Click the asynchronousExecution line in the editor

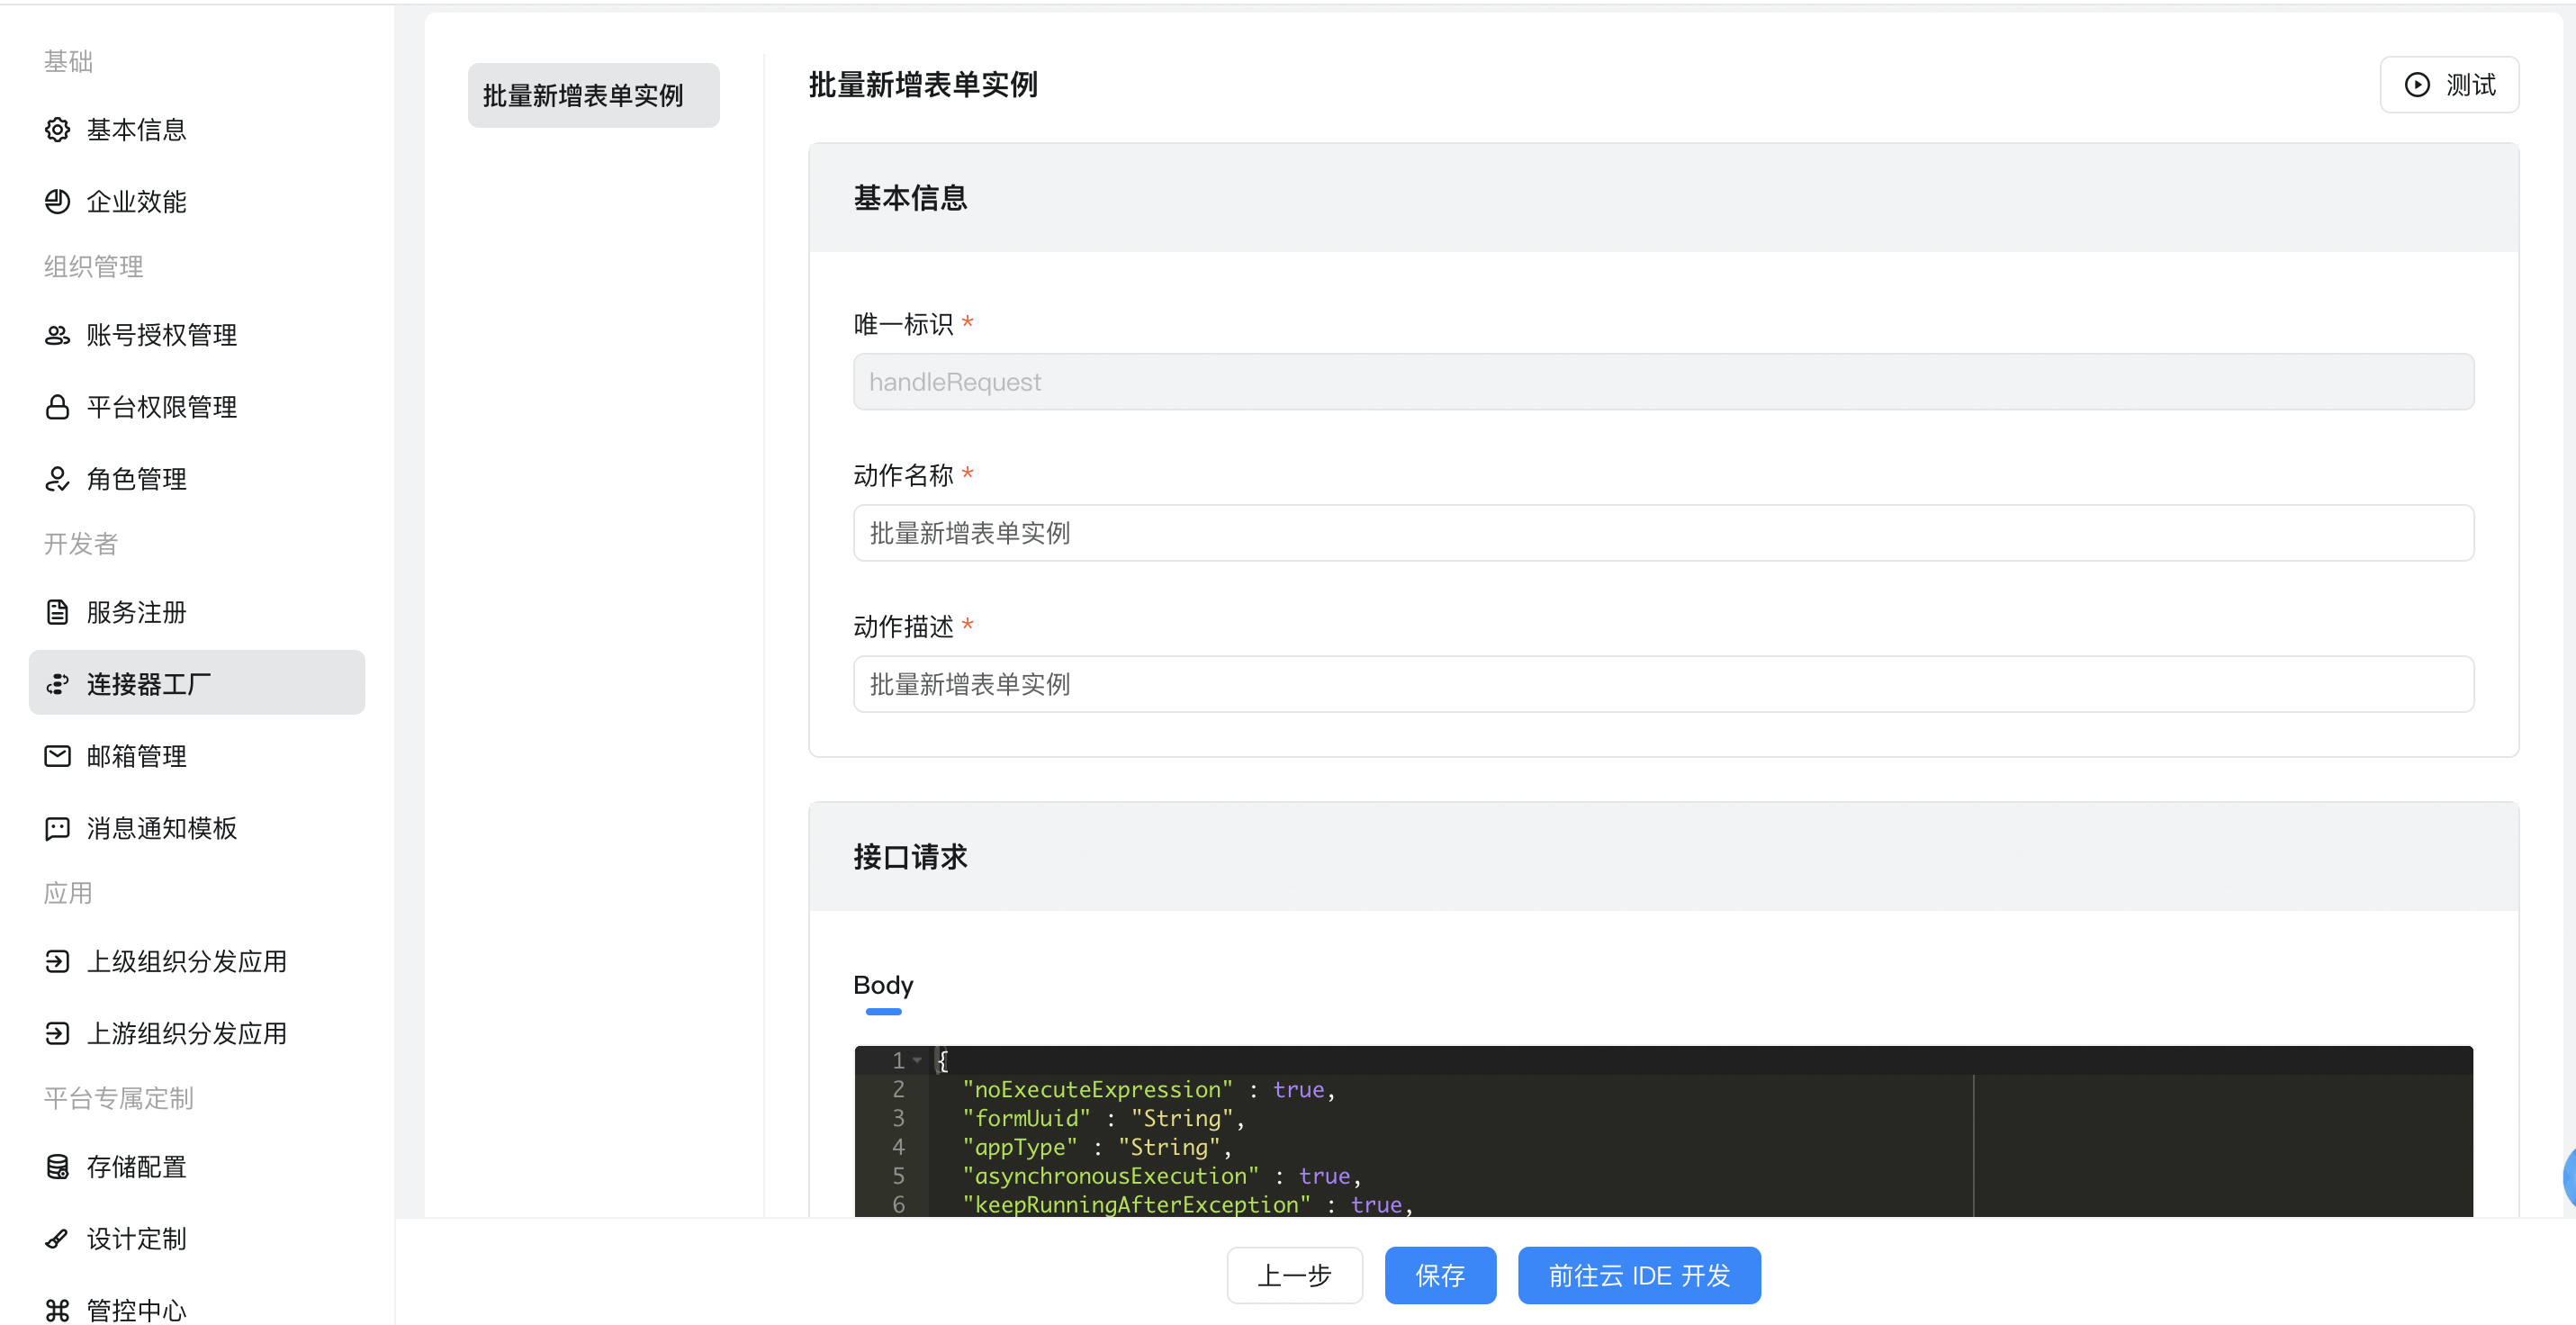pyautogui.click(x=1161, y=1177)
